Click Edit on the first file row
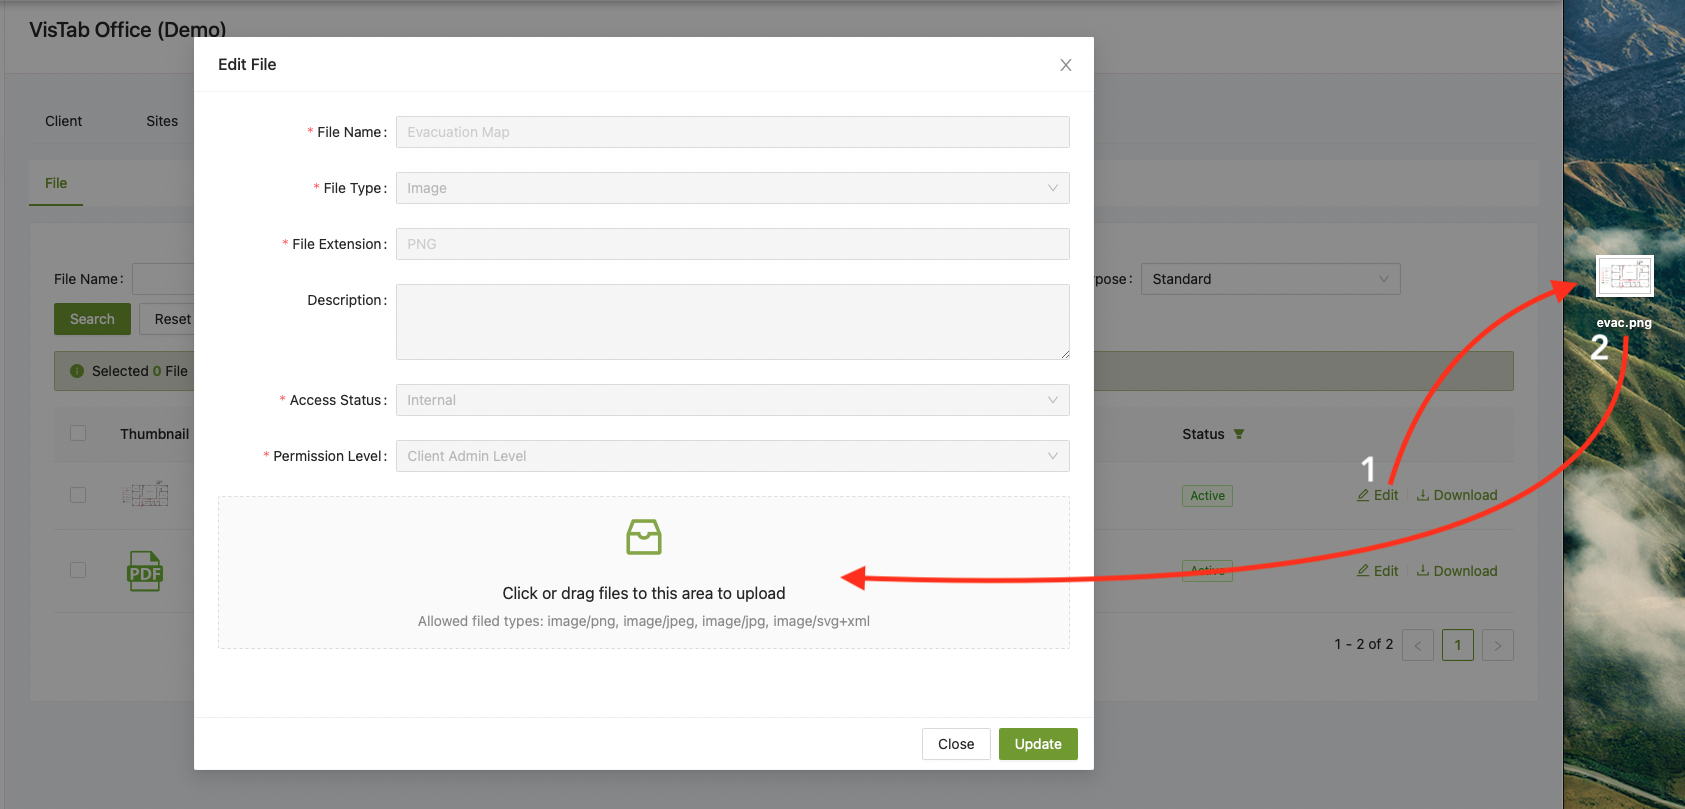Viewport: 1685px width, 809px height. coord(1378,495)
